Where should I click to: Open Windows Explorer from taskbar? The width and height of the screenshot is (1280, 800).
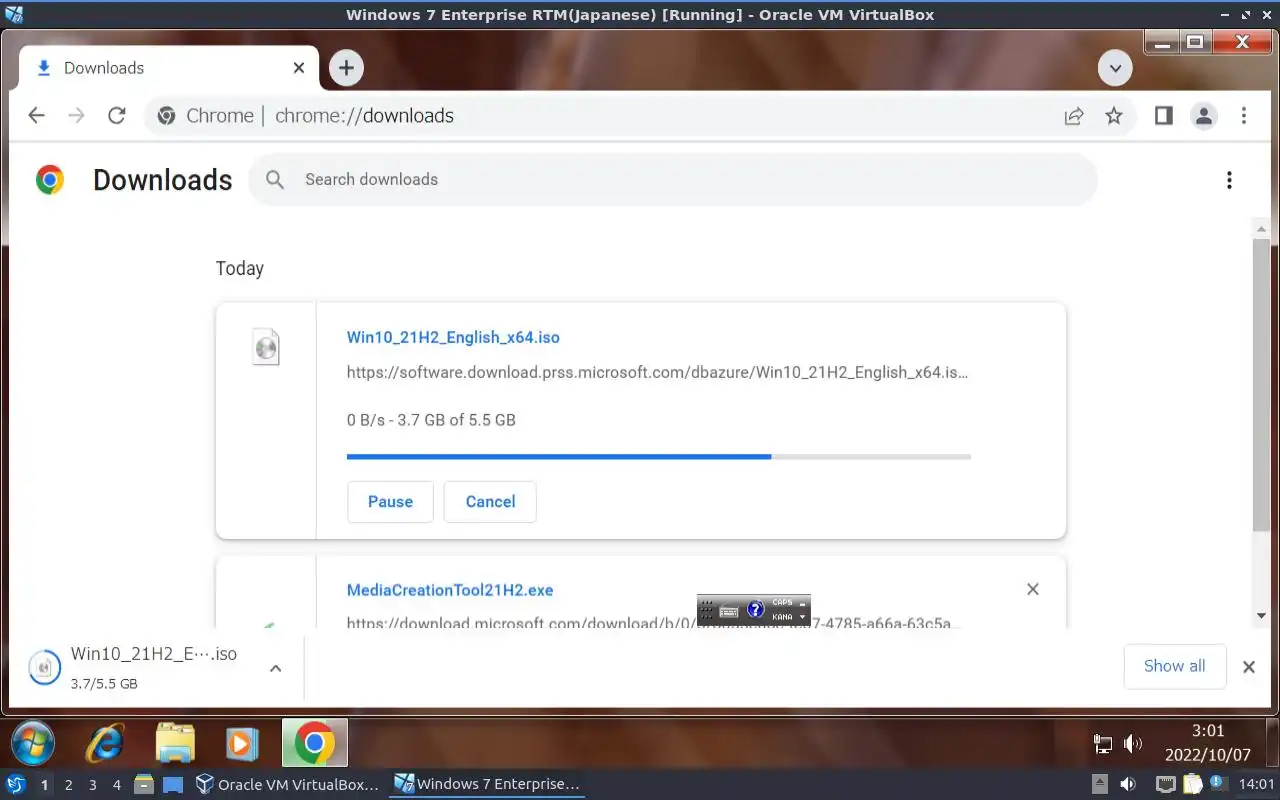click(x=175, y=743)
